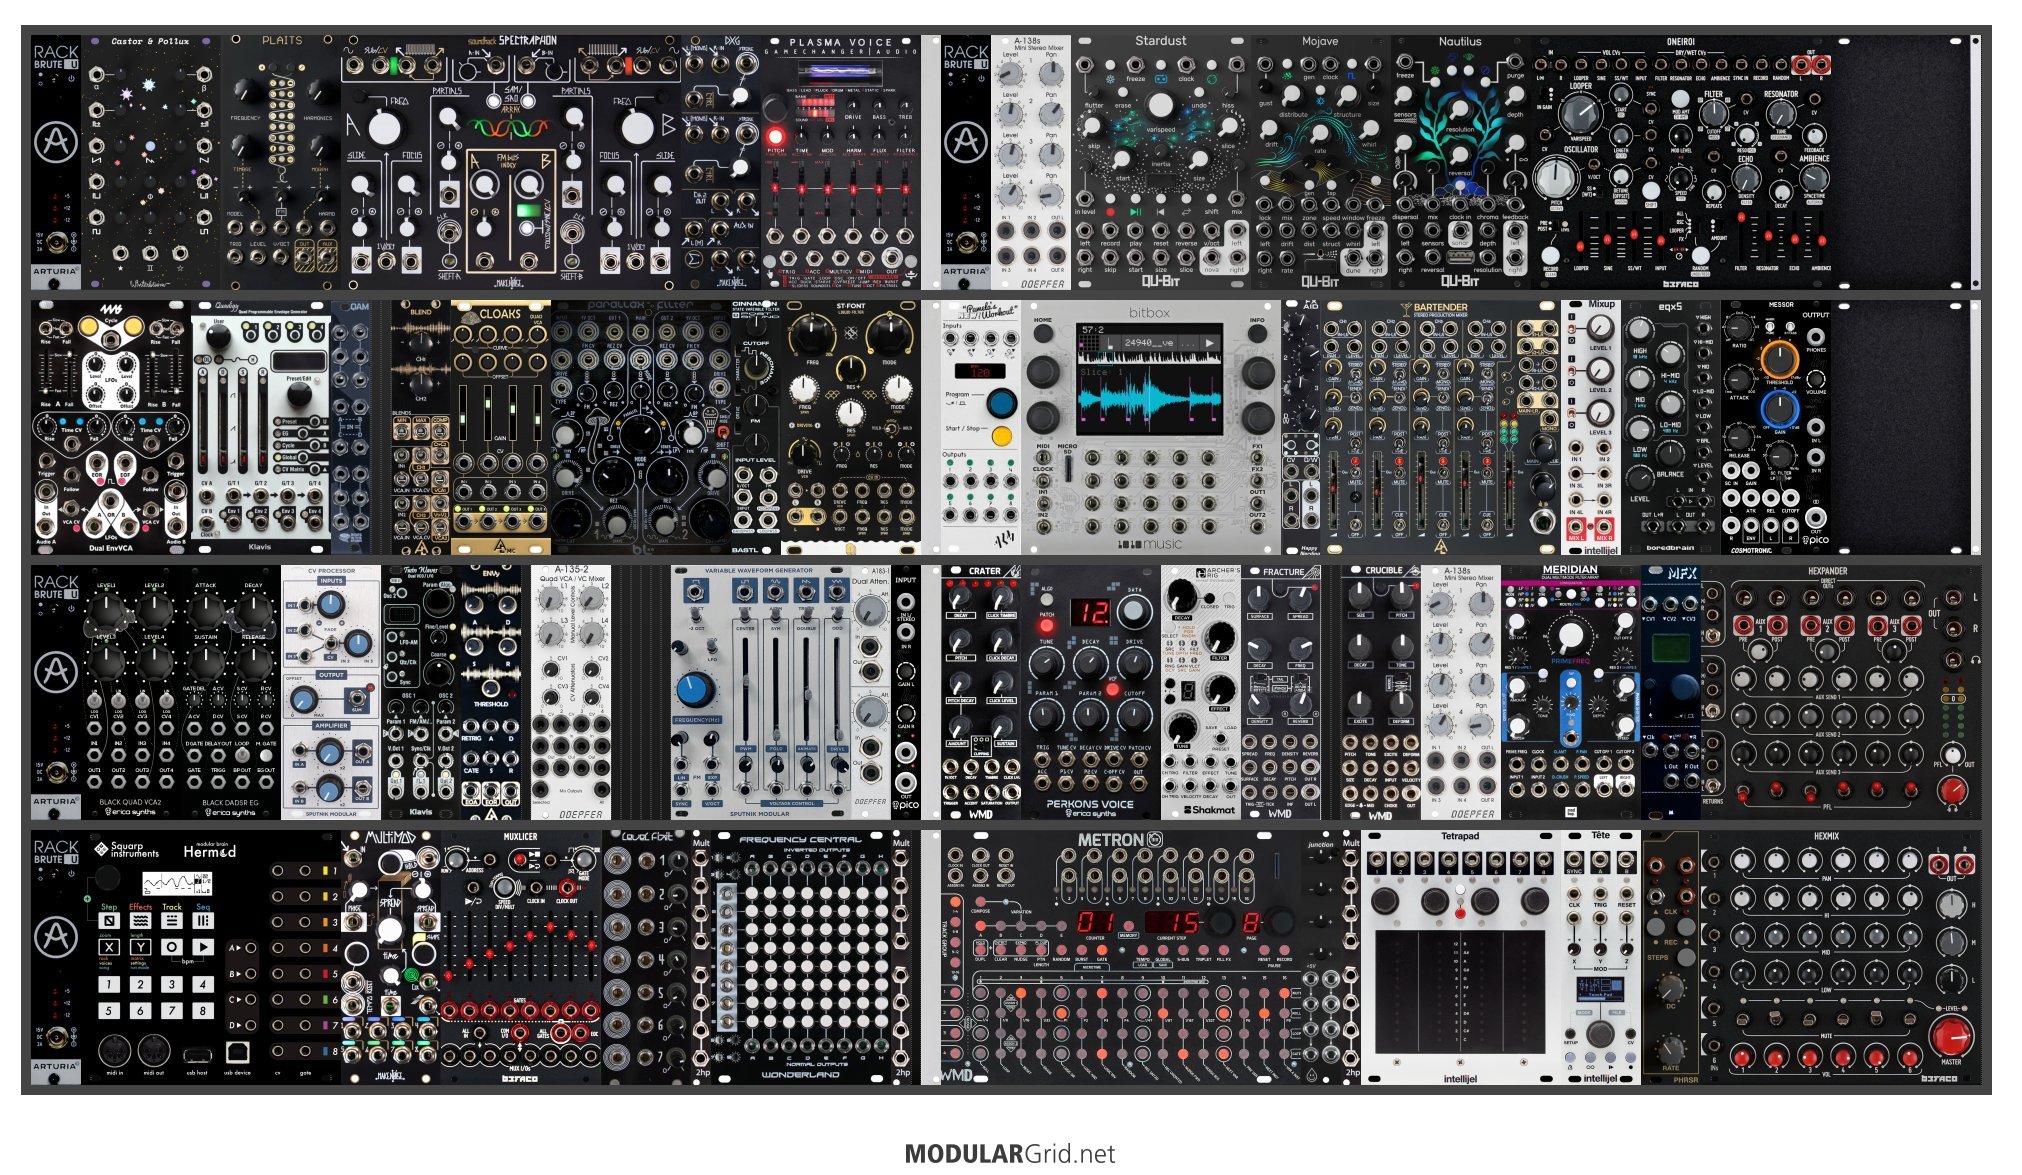Select the Tetrapad module
This screenshot has height=1175, width=2022.
tap(1460, 957)
